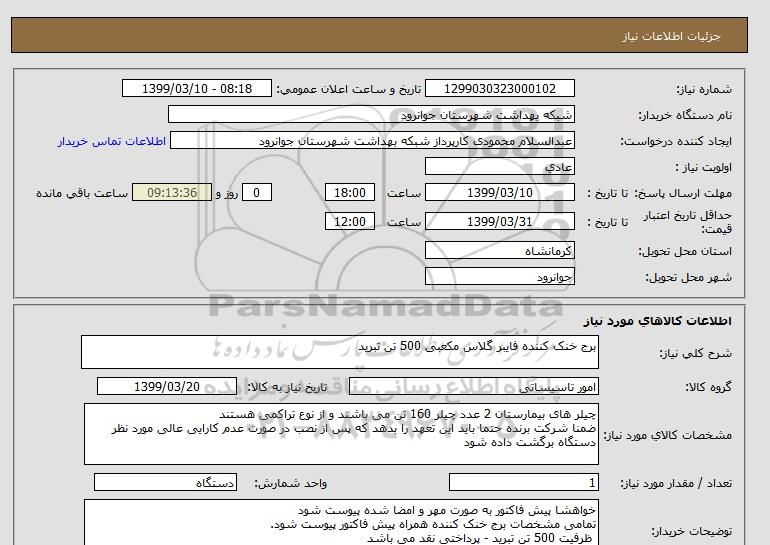Select the priority field عادی
The image size is (770, 545).
(499, 166)
